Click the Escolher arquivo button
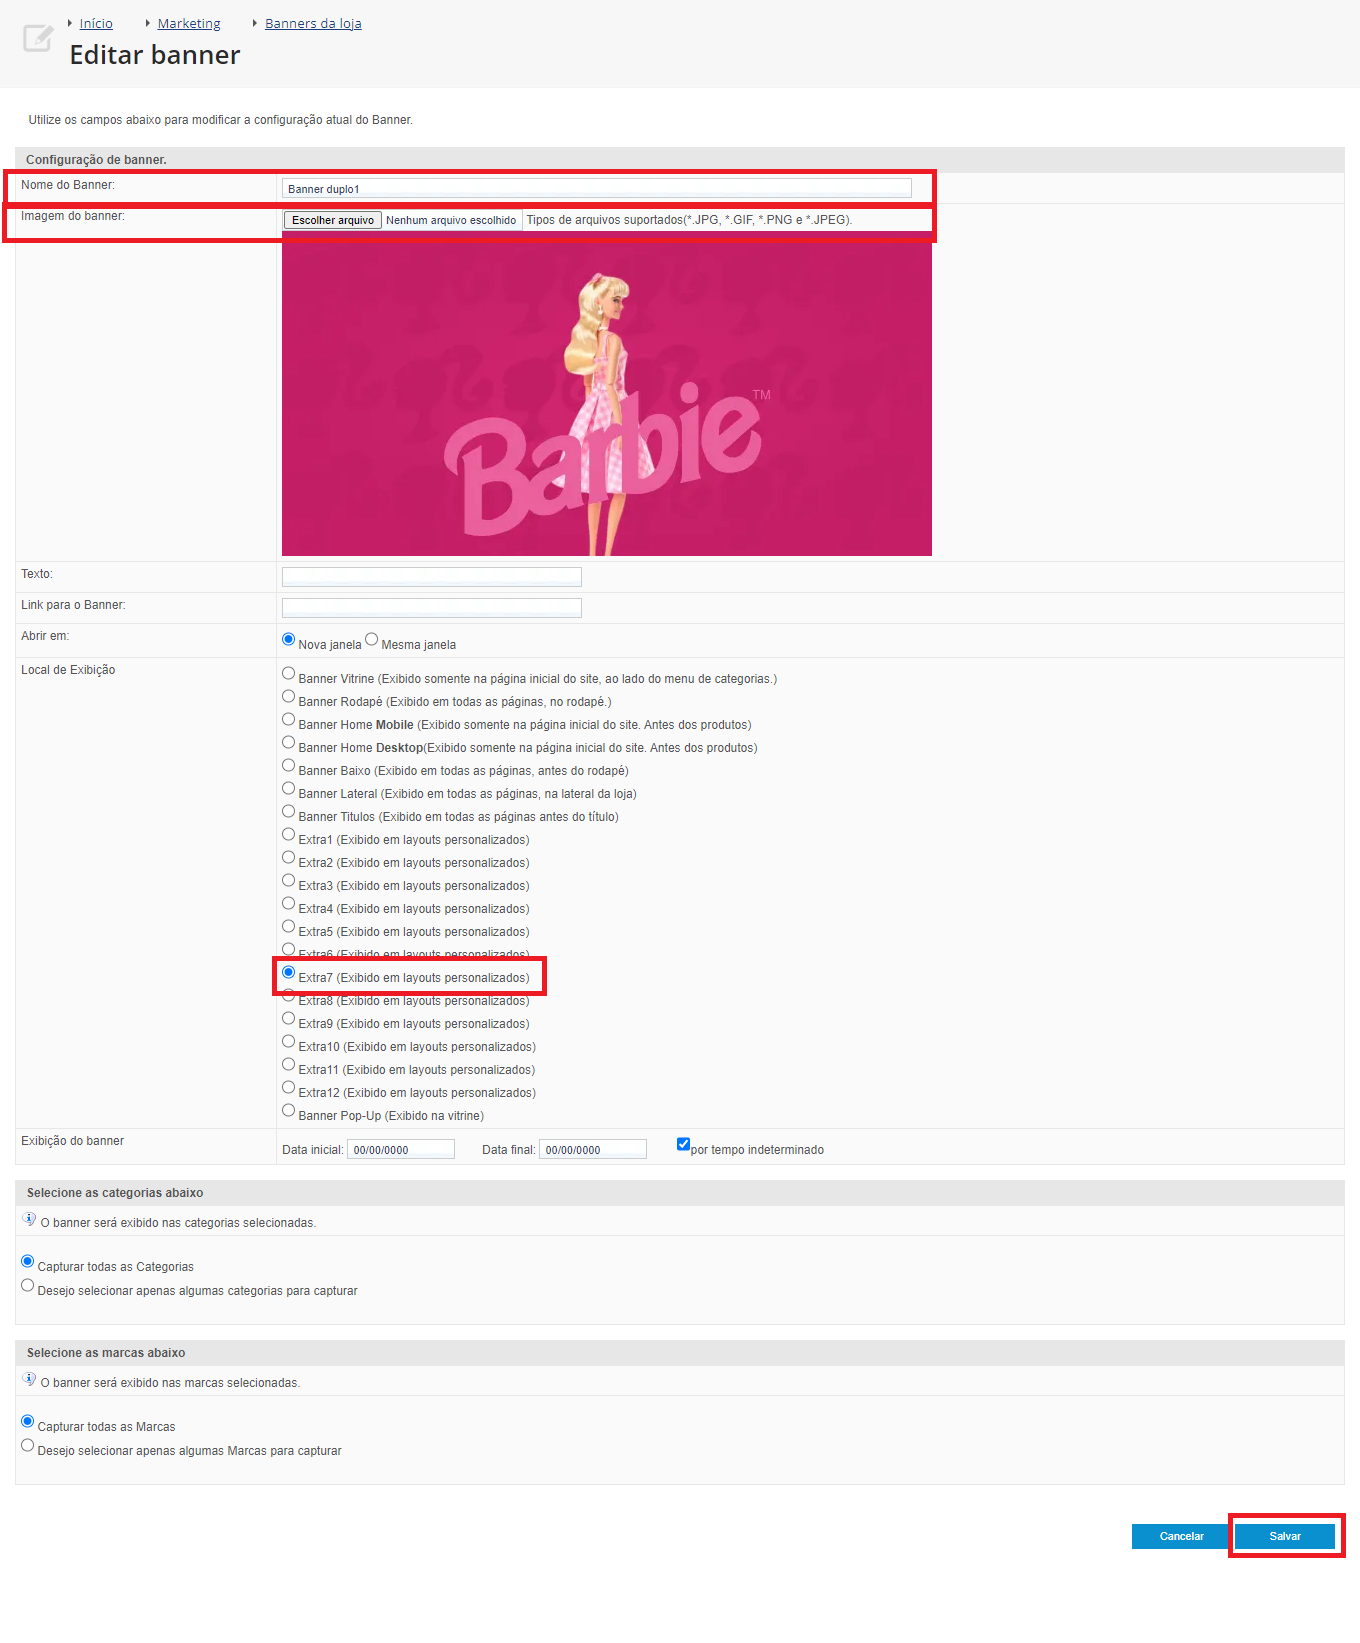 (x=333, y=220)
